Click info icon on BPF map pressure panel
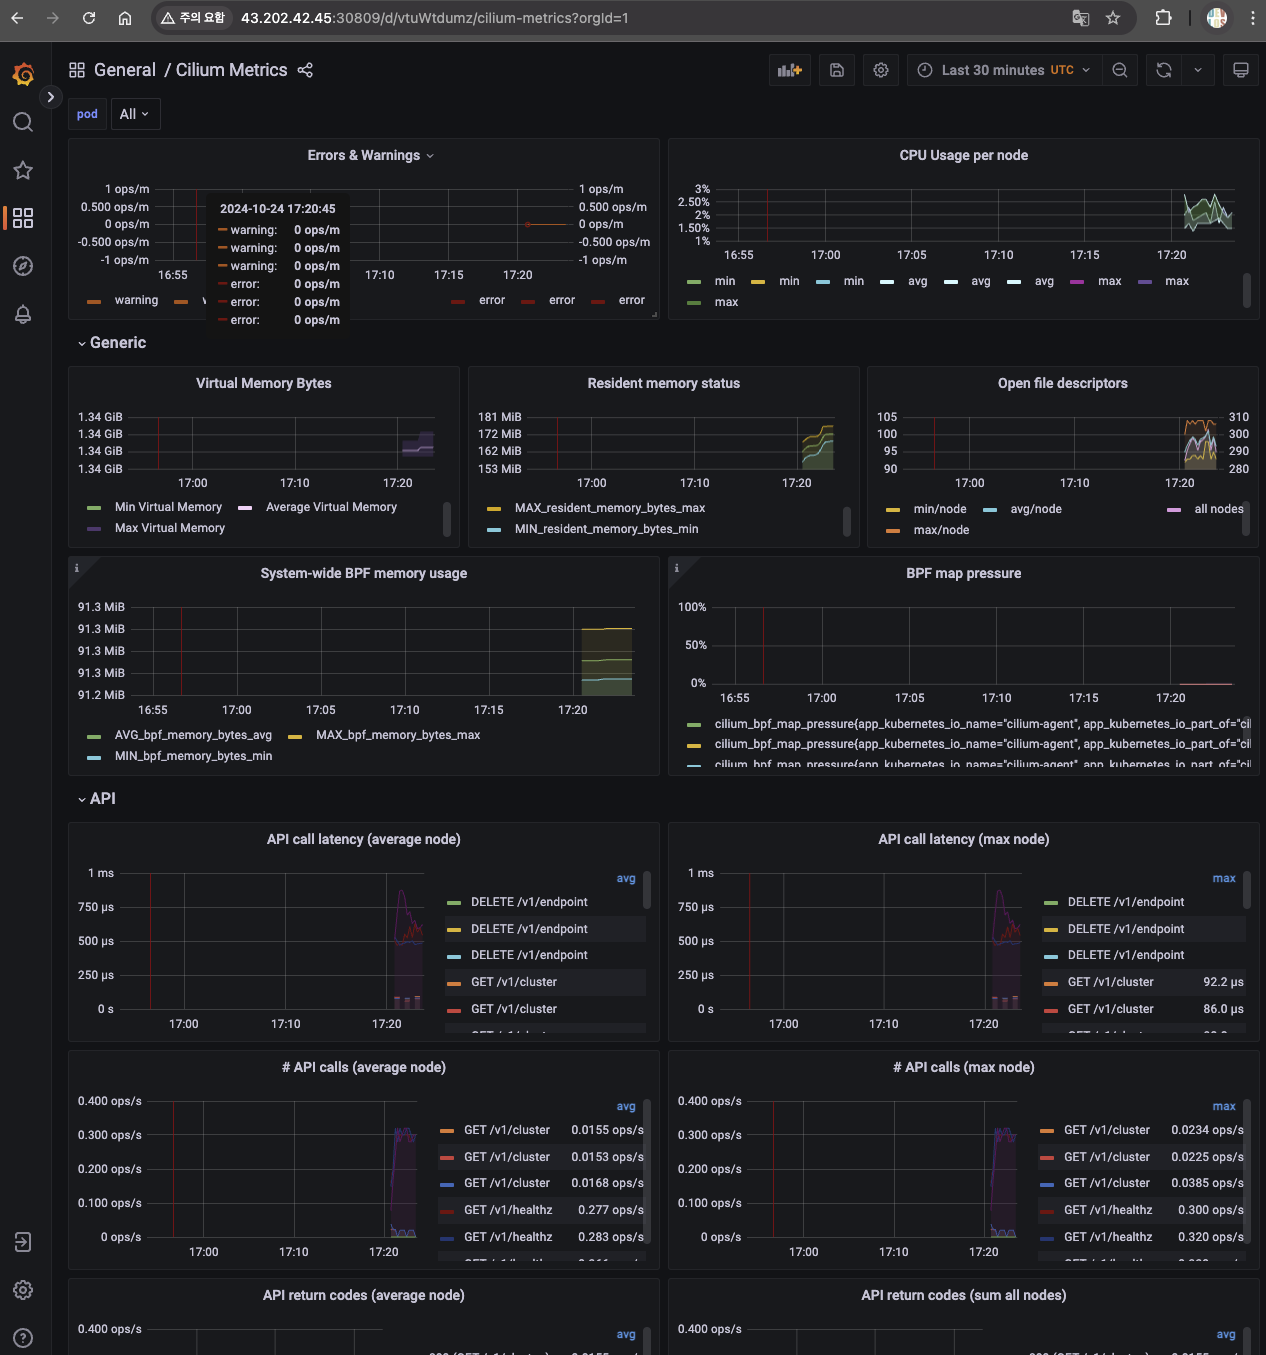This screenshot has height=1355, width=1266. (677, 568)
